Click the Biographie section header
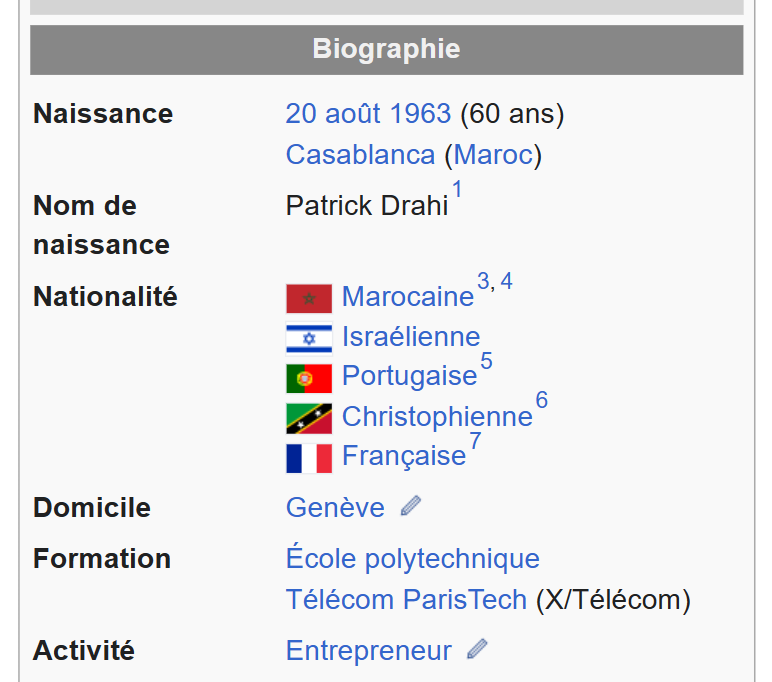 pos(386,49)
